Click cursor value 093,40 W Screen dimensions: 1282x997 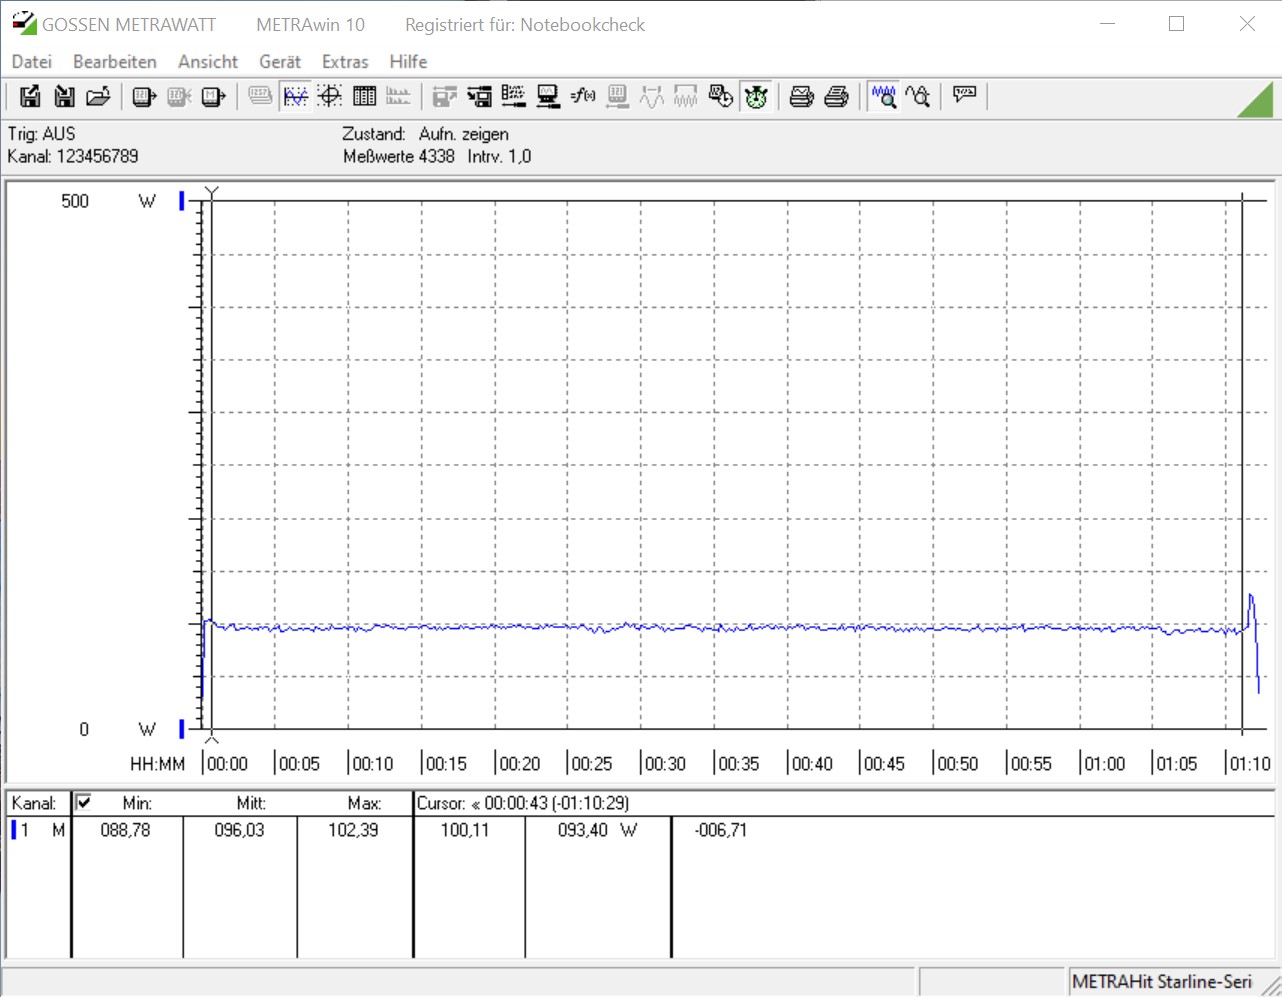click(597, 830)
